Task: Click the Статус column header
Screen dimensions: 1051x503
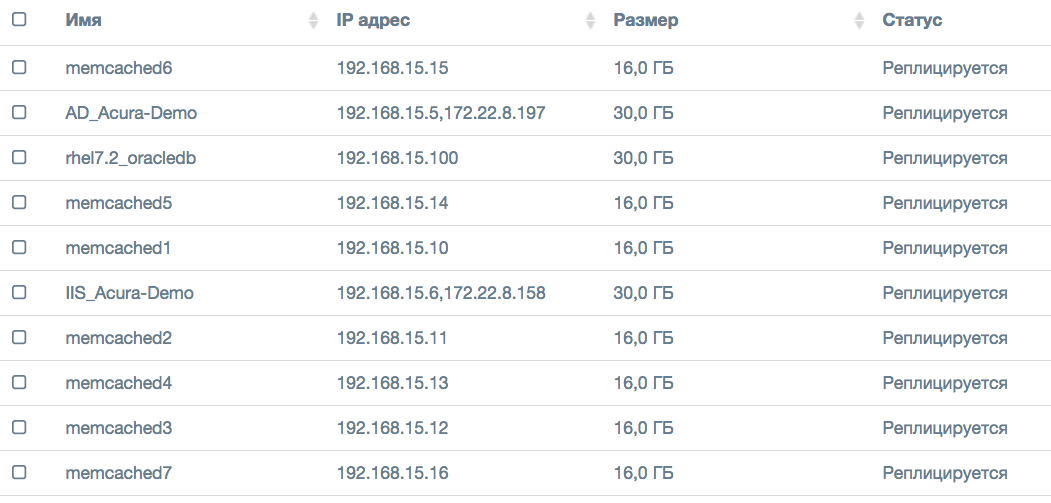Action: 912,20
